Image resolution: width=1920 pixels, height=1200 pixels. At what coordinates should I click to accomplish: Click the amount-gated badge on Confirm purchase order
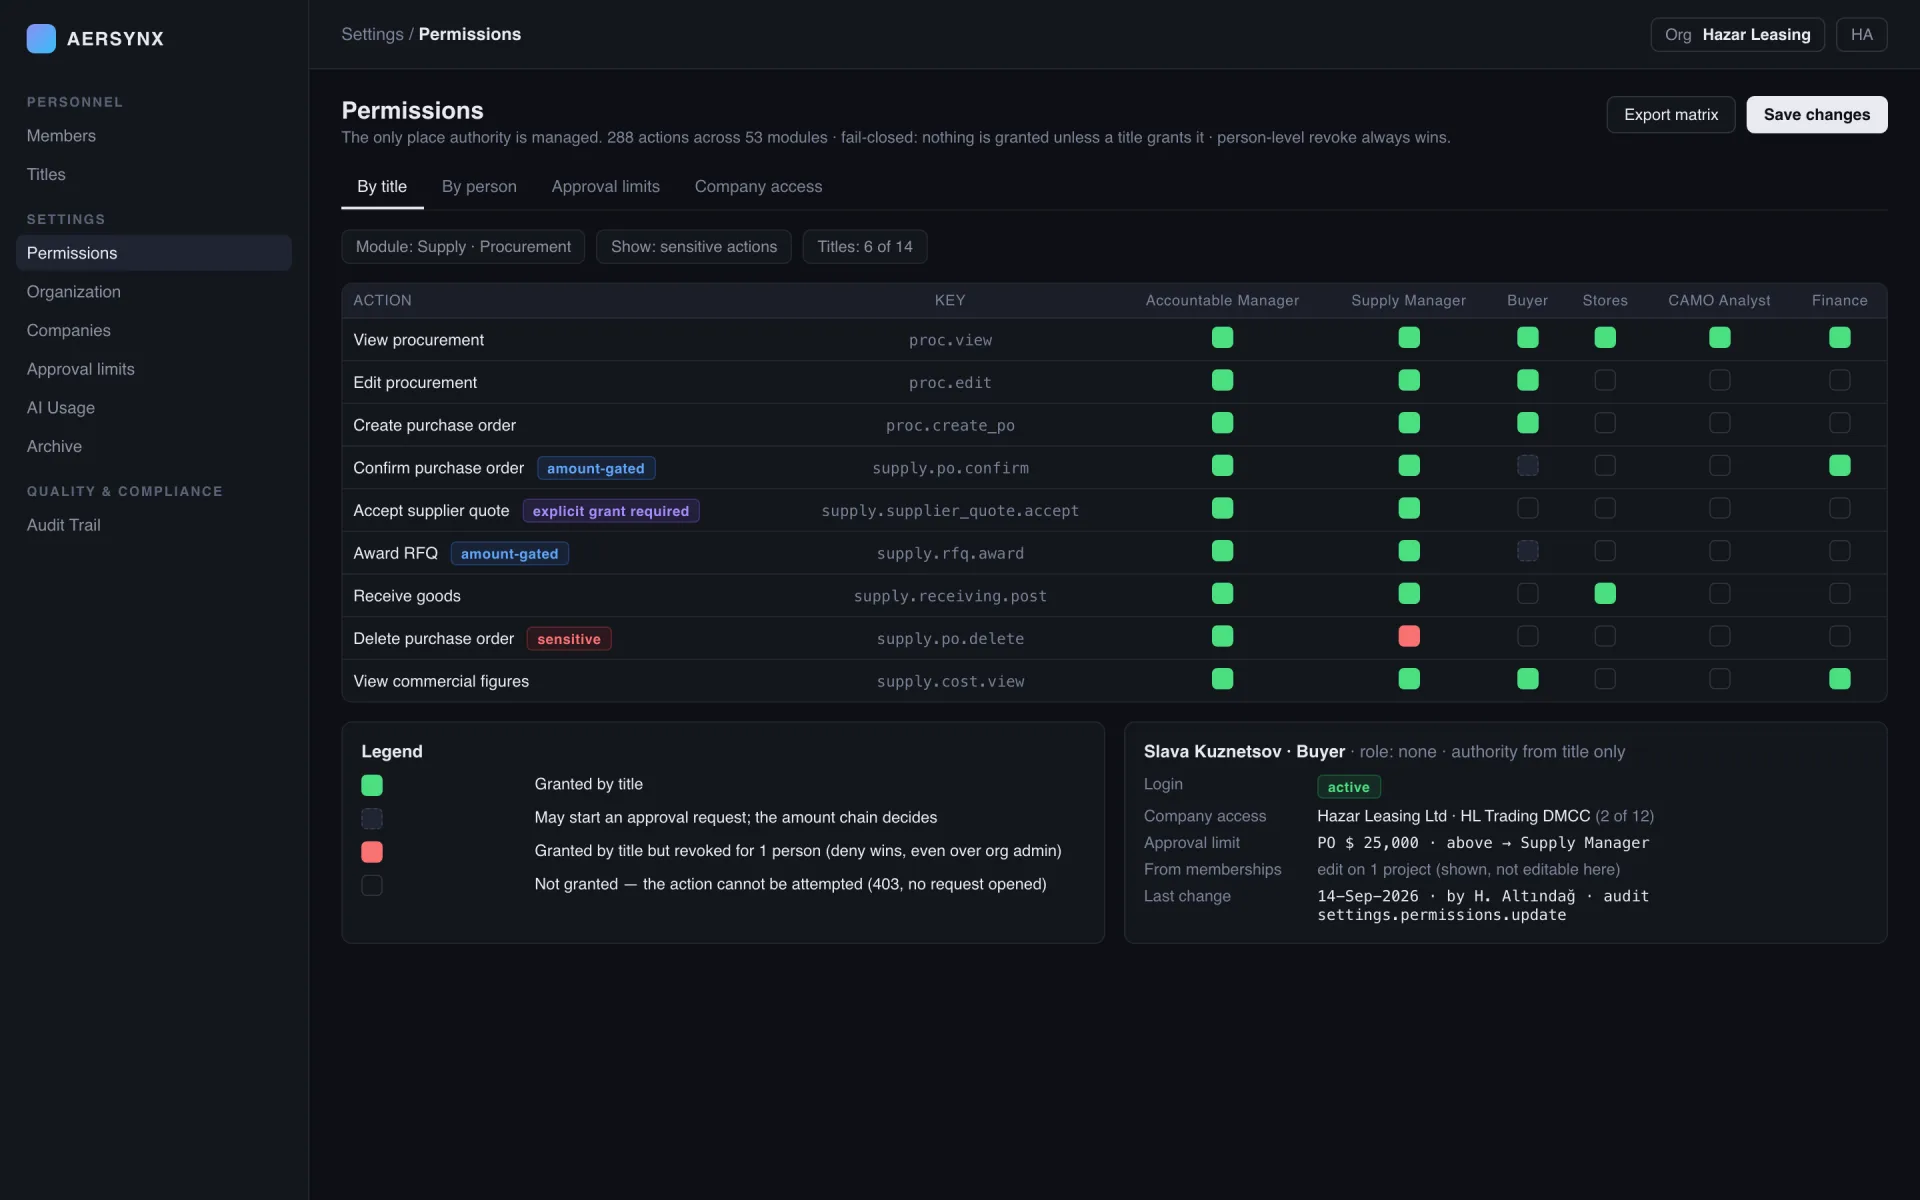coord(596,468)
